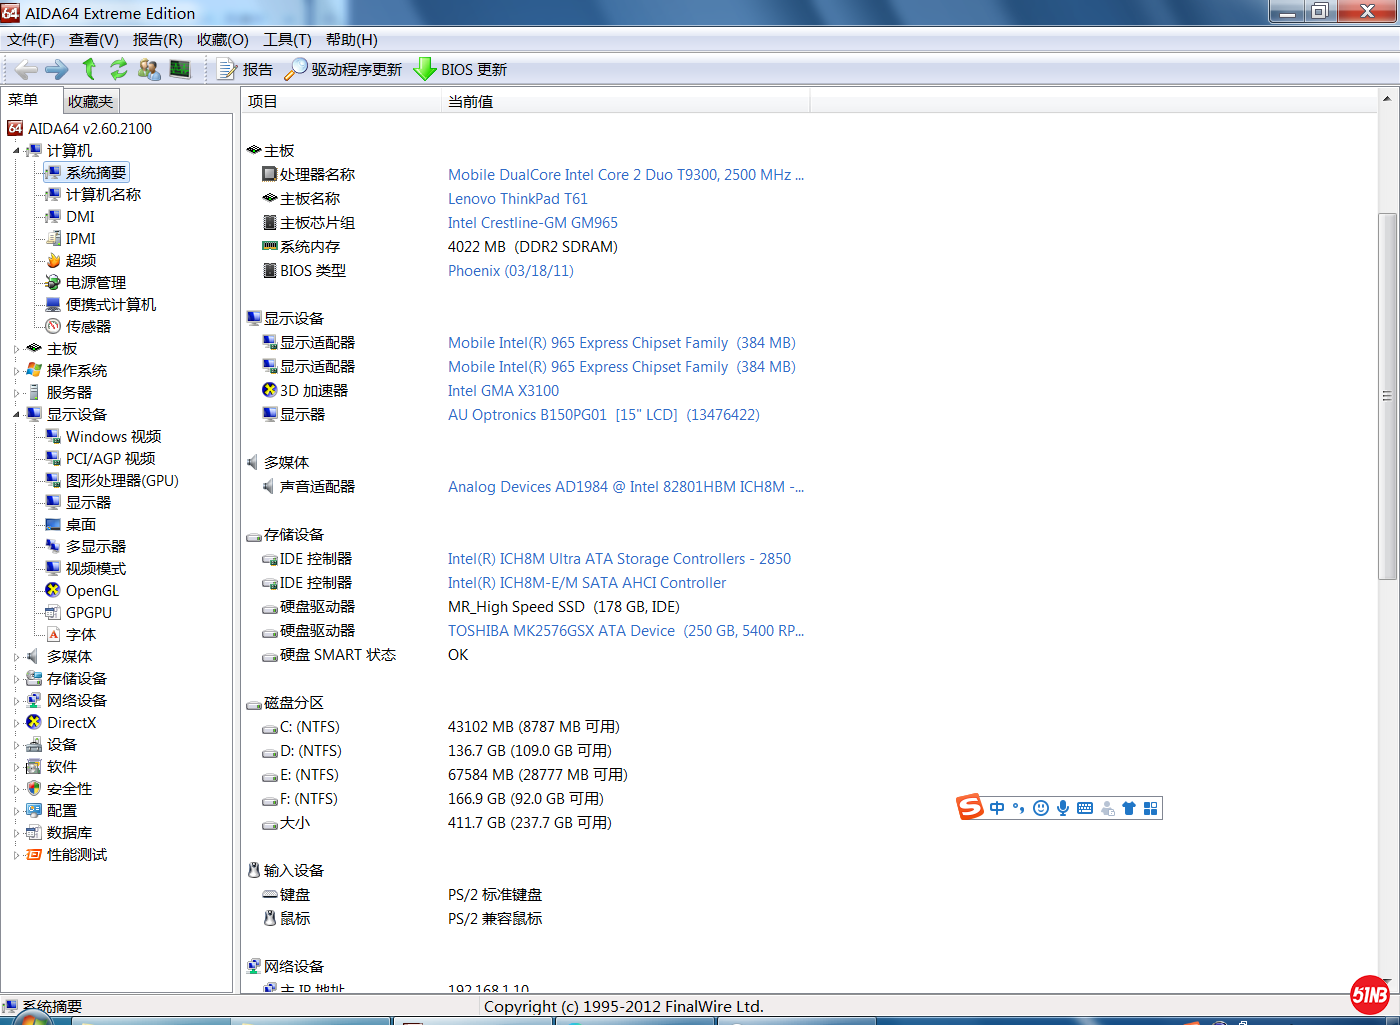Click the Lenovo ThinkPad T61 link
This screenshot has width=1400, height=1025.
pyautogui.click(x=517, y=199)
